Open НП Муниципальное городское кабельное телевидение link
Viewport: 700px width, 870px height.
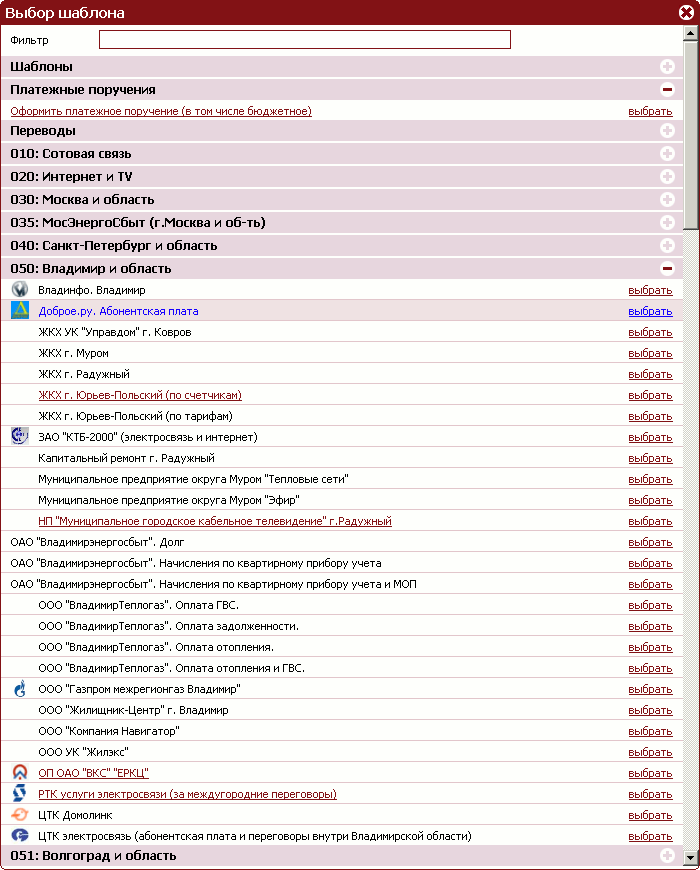coord(215,521)
